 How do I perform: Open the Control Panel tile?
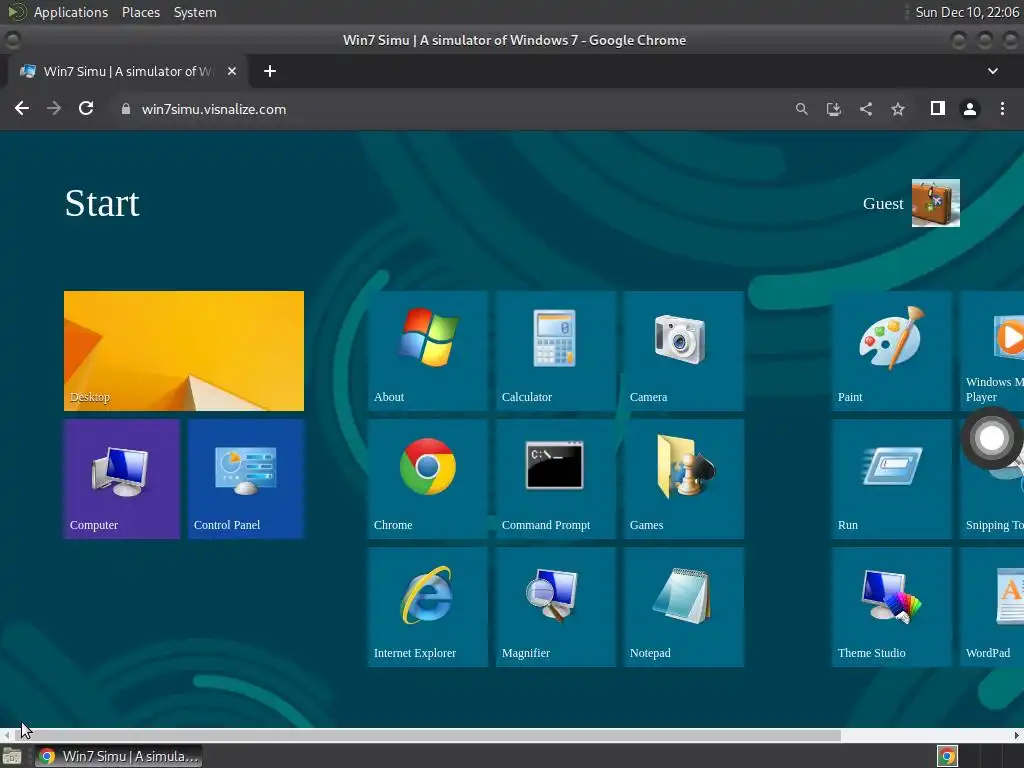pos(246,479)
